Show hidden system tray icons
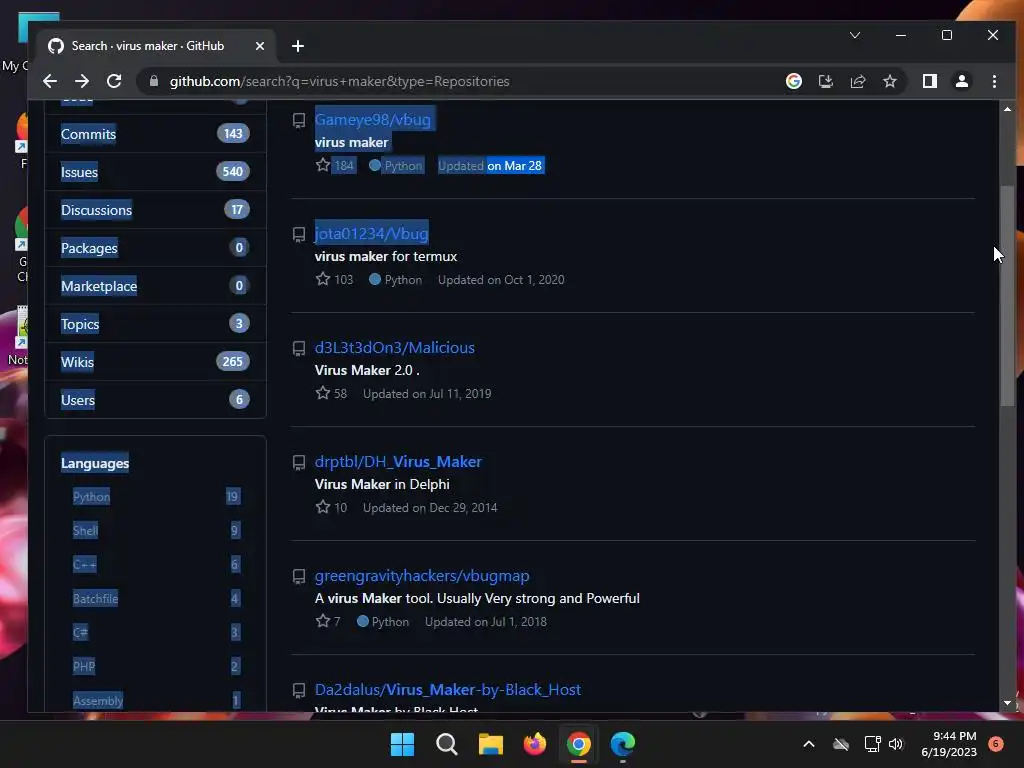The width and height of the screenshot is (1024, 768). (808, 744)
